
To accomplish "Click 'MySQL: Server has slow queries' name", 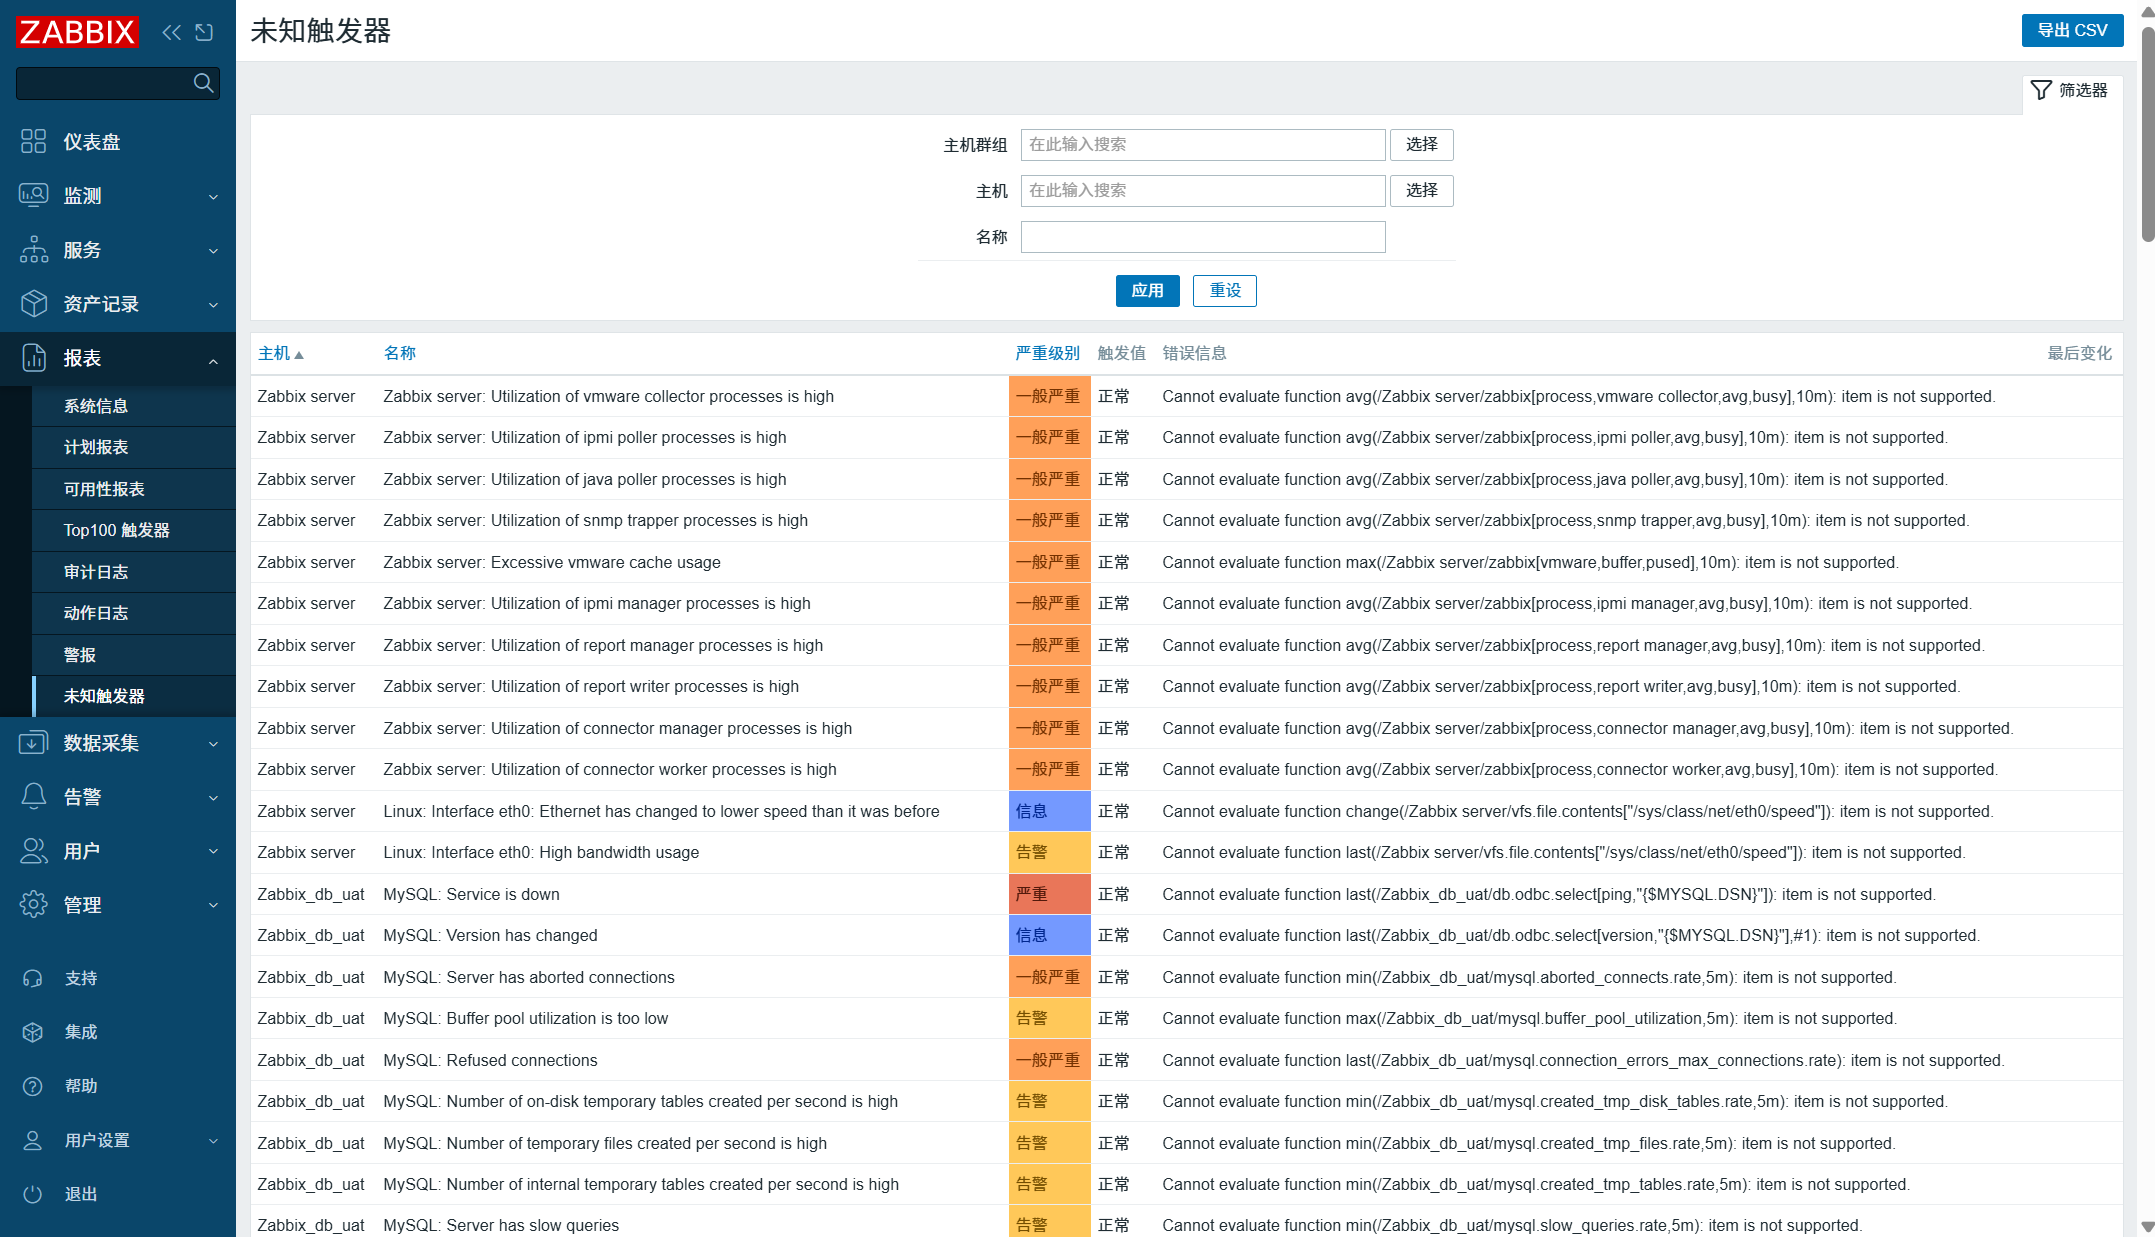I will 501,1225.
